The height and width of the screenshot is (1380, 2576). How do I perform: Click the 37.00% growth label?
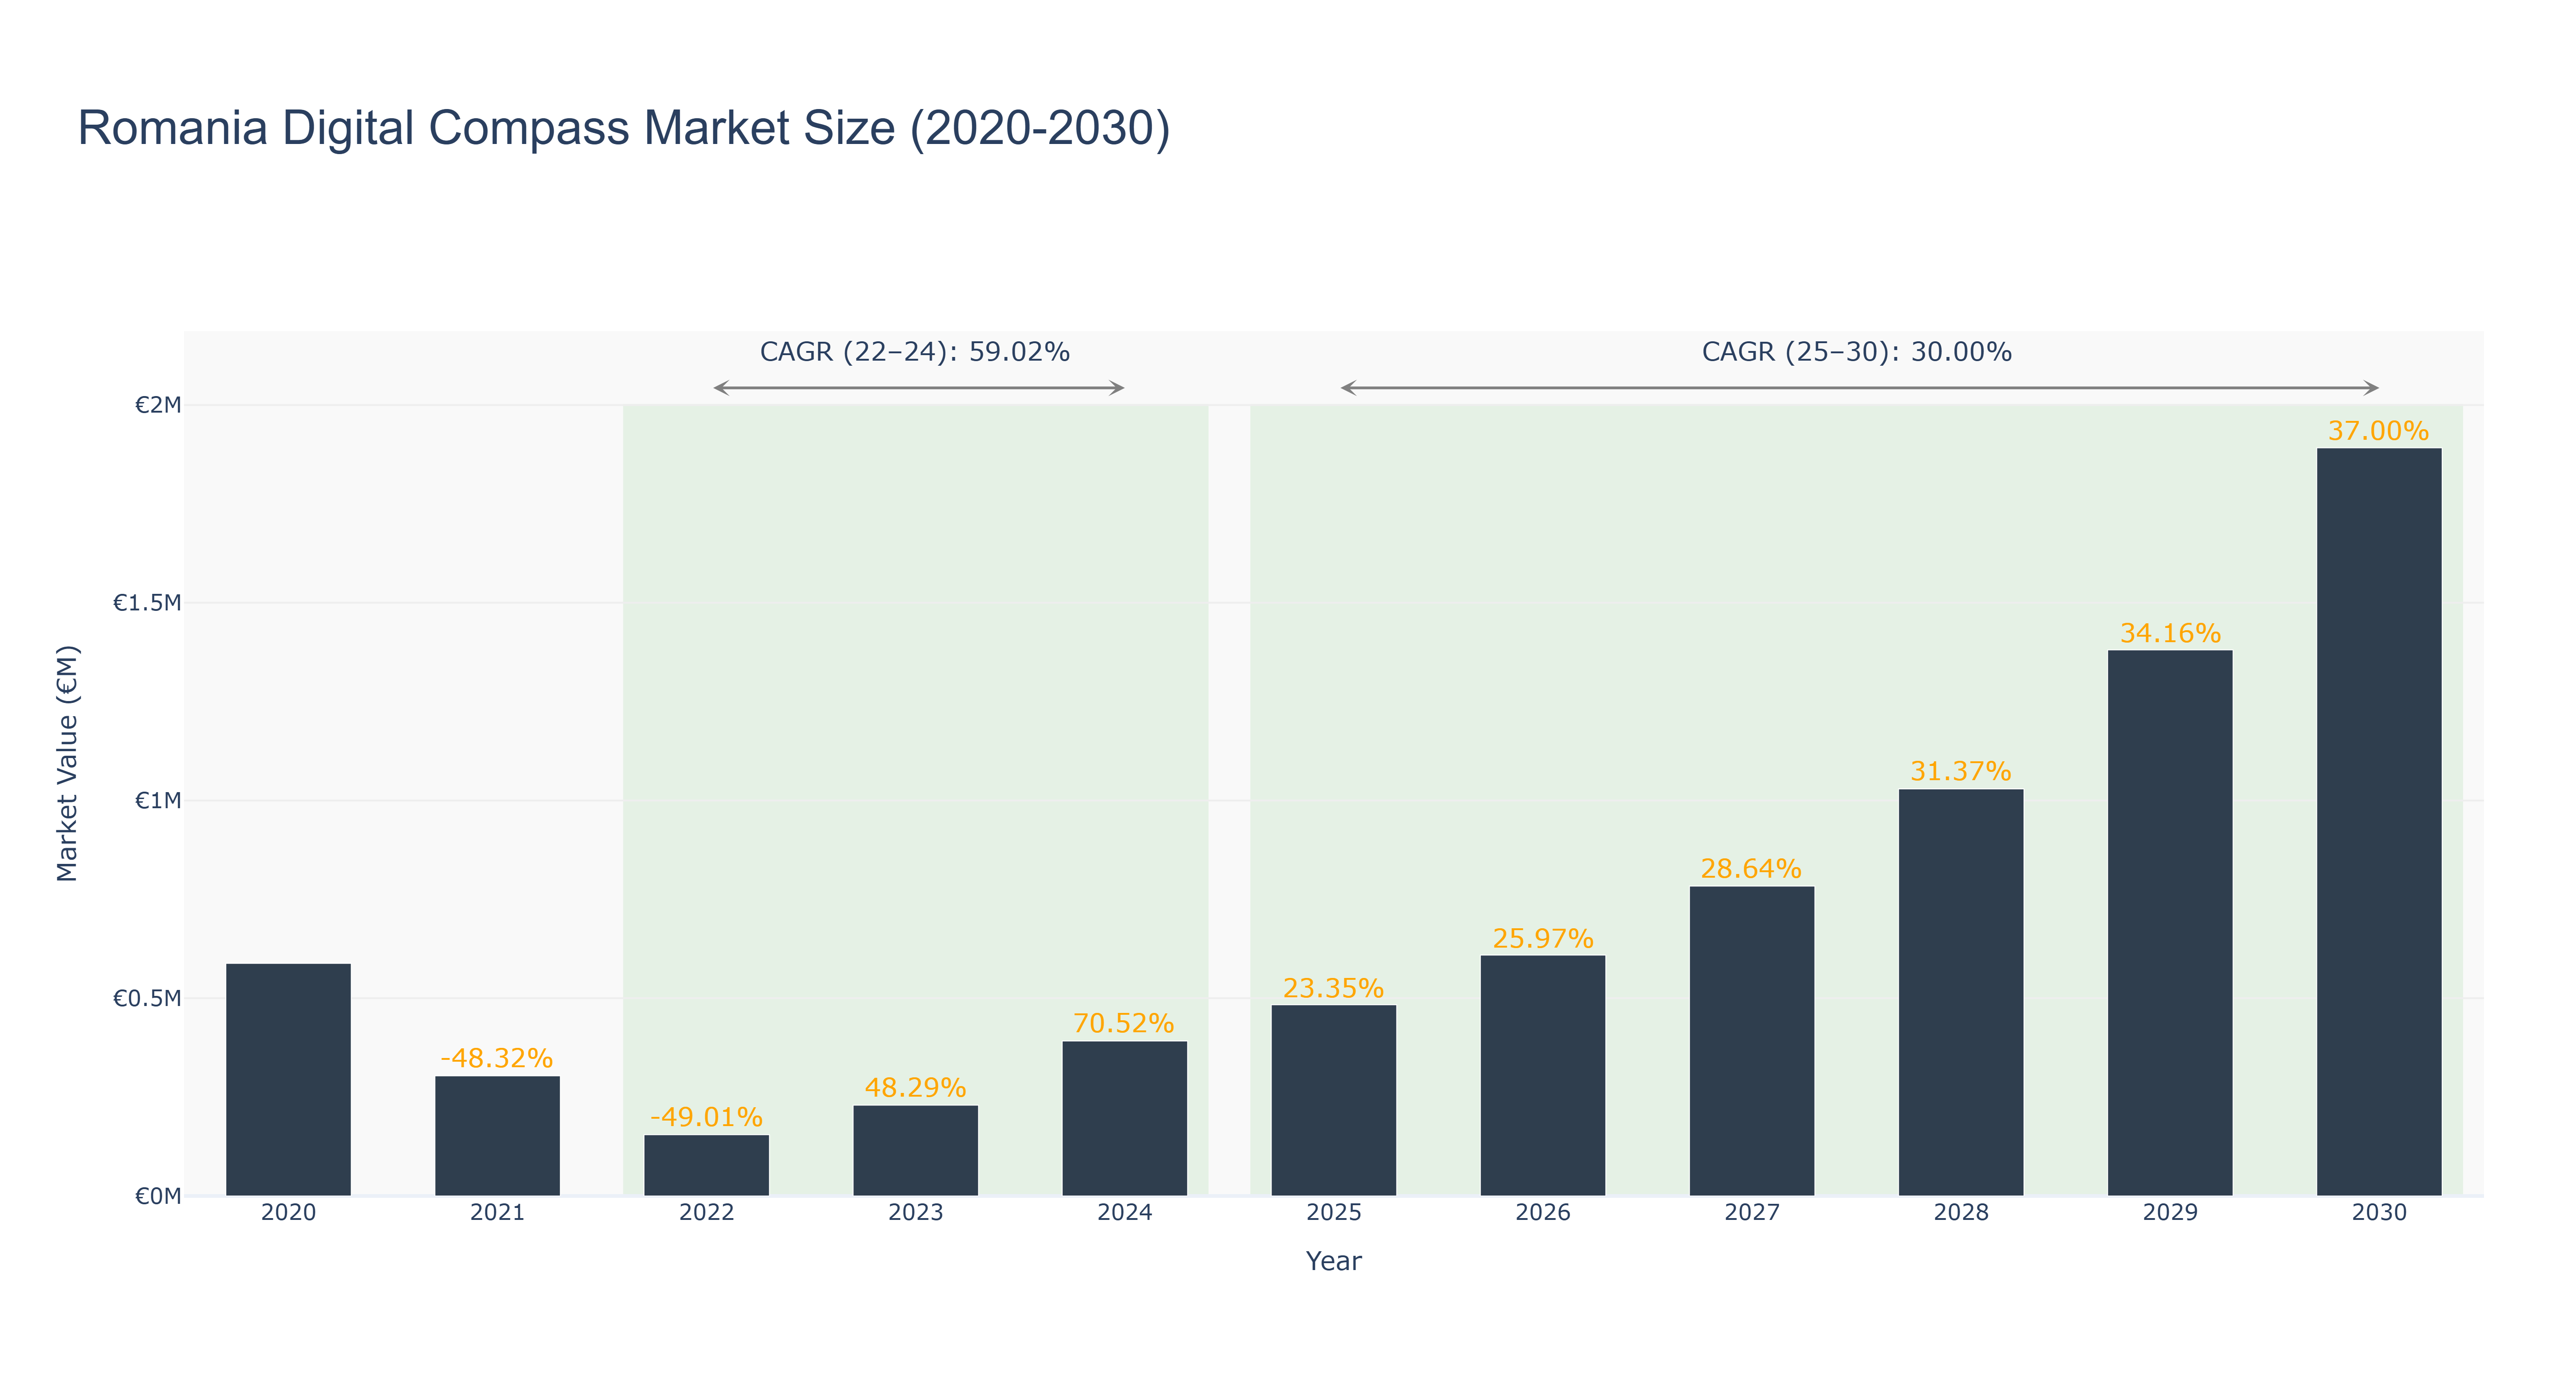pyautogui.click(x=2378, y=431)
